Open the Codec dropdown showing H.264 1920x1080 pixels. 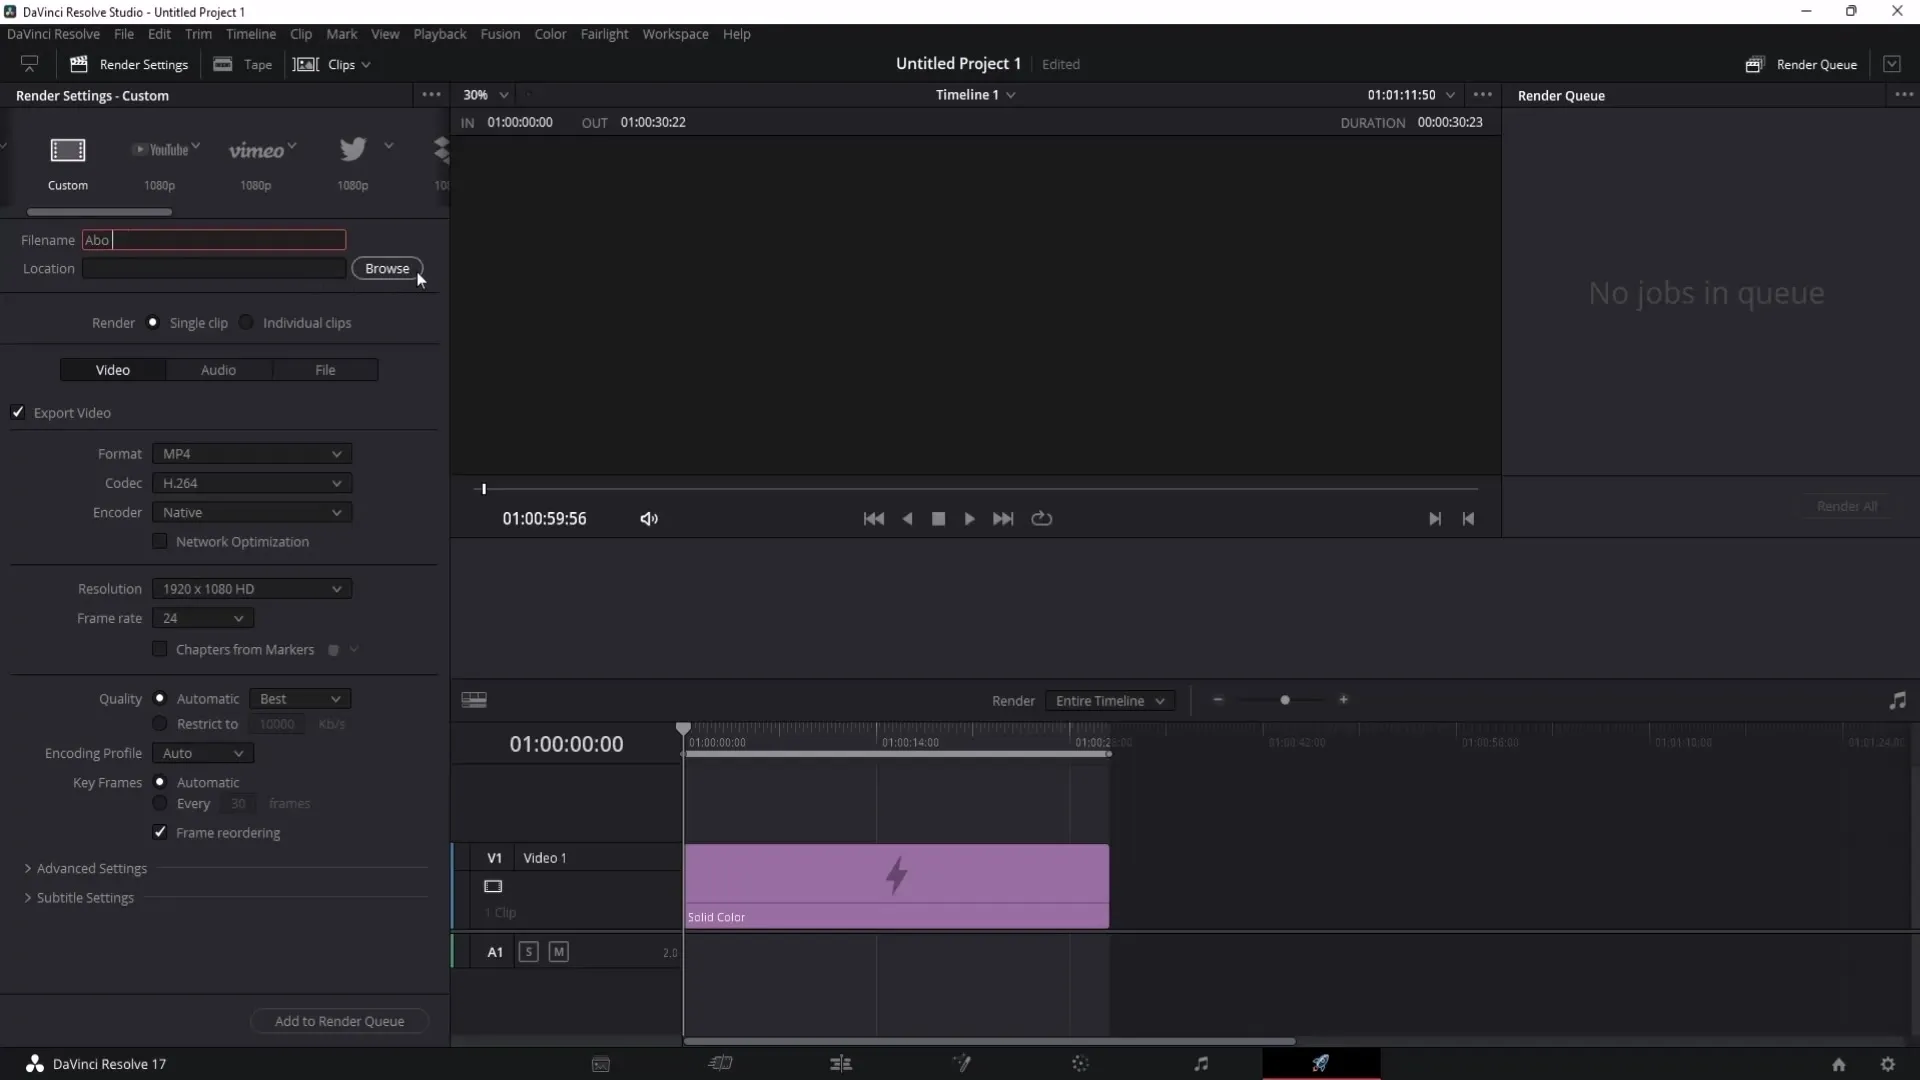pyautogui.click(x=251, y=483)
